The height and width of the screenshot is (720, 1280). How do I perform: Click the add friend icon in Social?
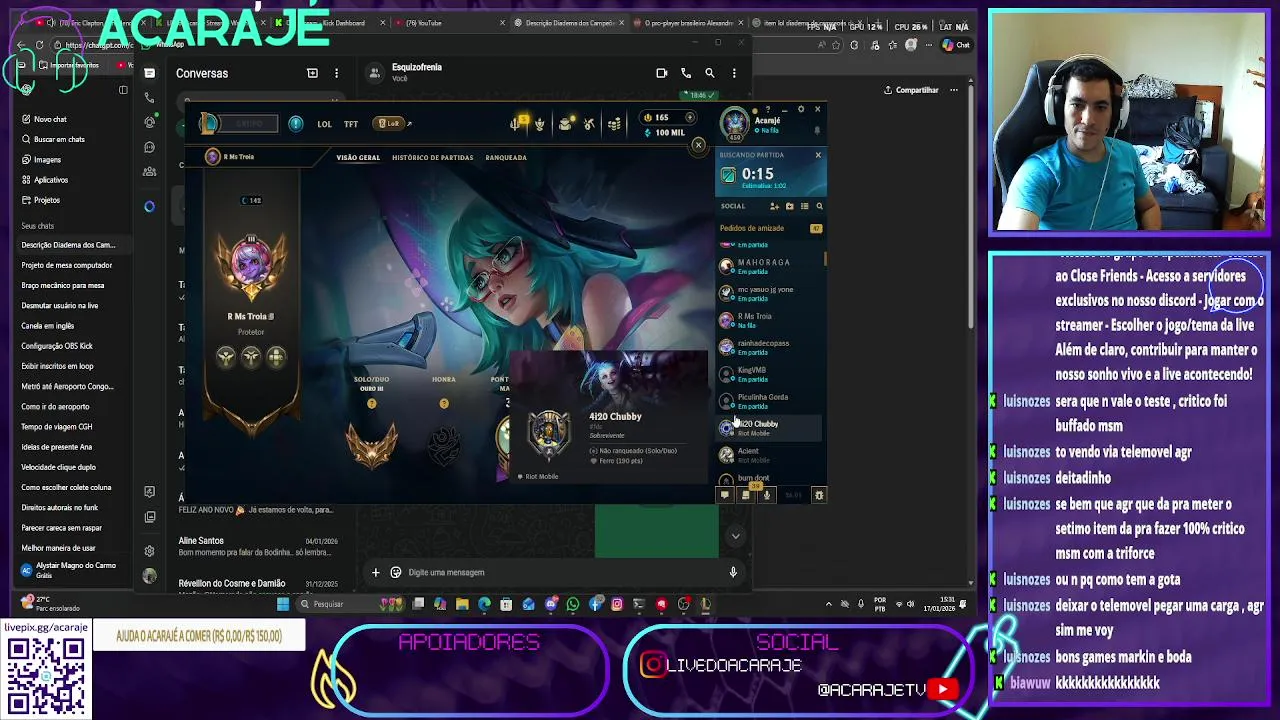tap(774, 206)
